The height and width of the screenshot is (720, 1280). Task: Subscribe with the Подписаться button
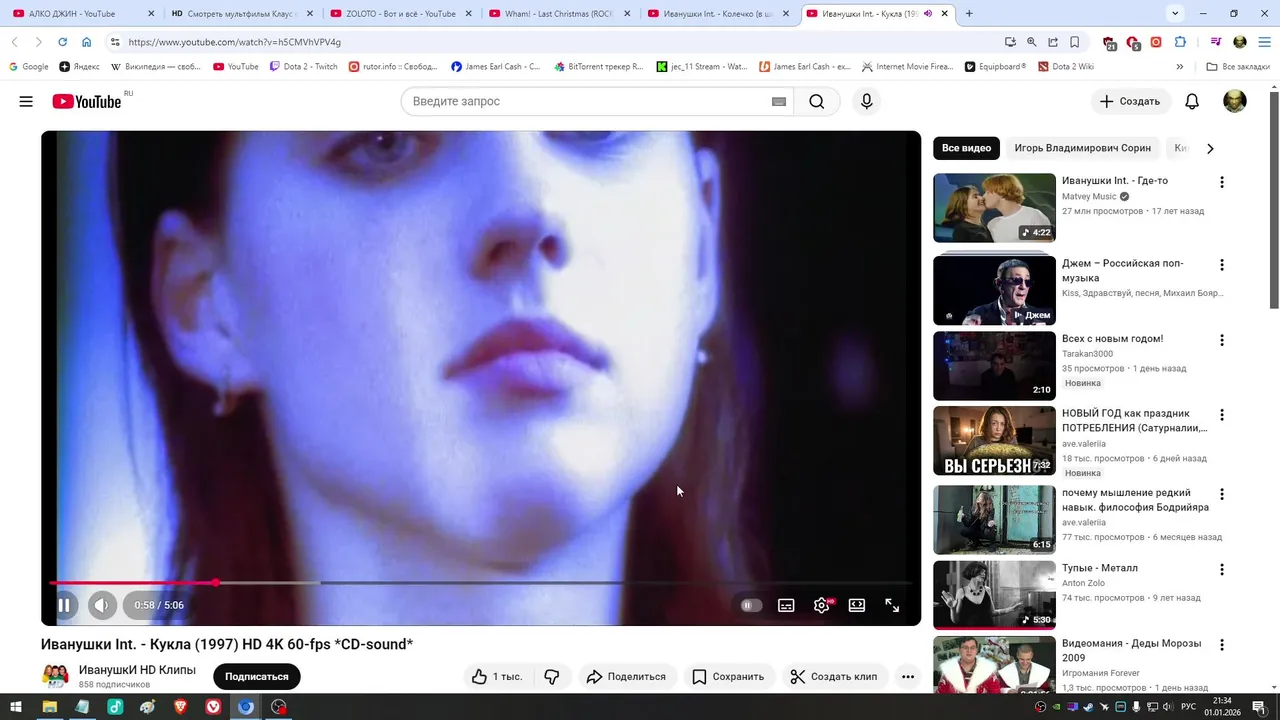click(257, 677)
